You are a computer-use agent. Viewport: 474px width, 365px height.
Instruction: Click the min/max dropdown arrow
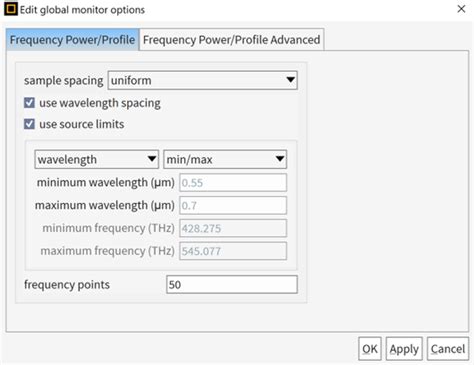coord(280,159)
